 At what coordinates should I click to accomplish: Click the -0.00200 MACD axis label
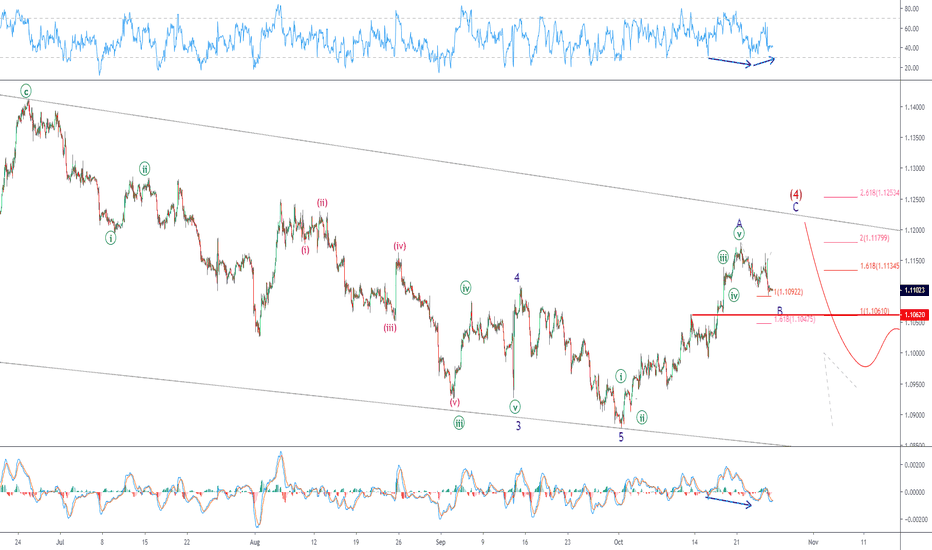[914, 520]
